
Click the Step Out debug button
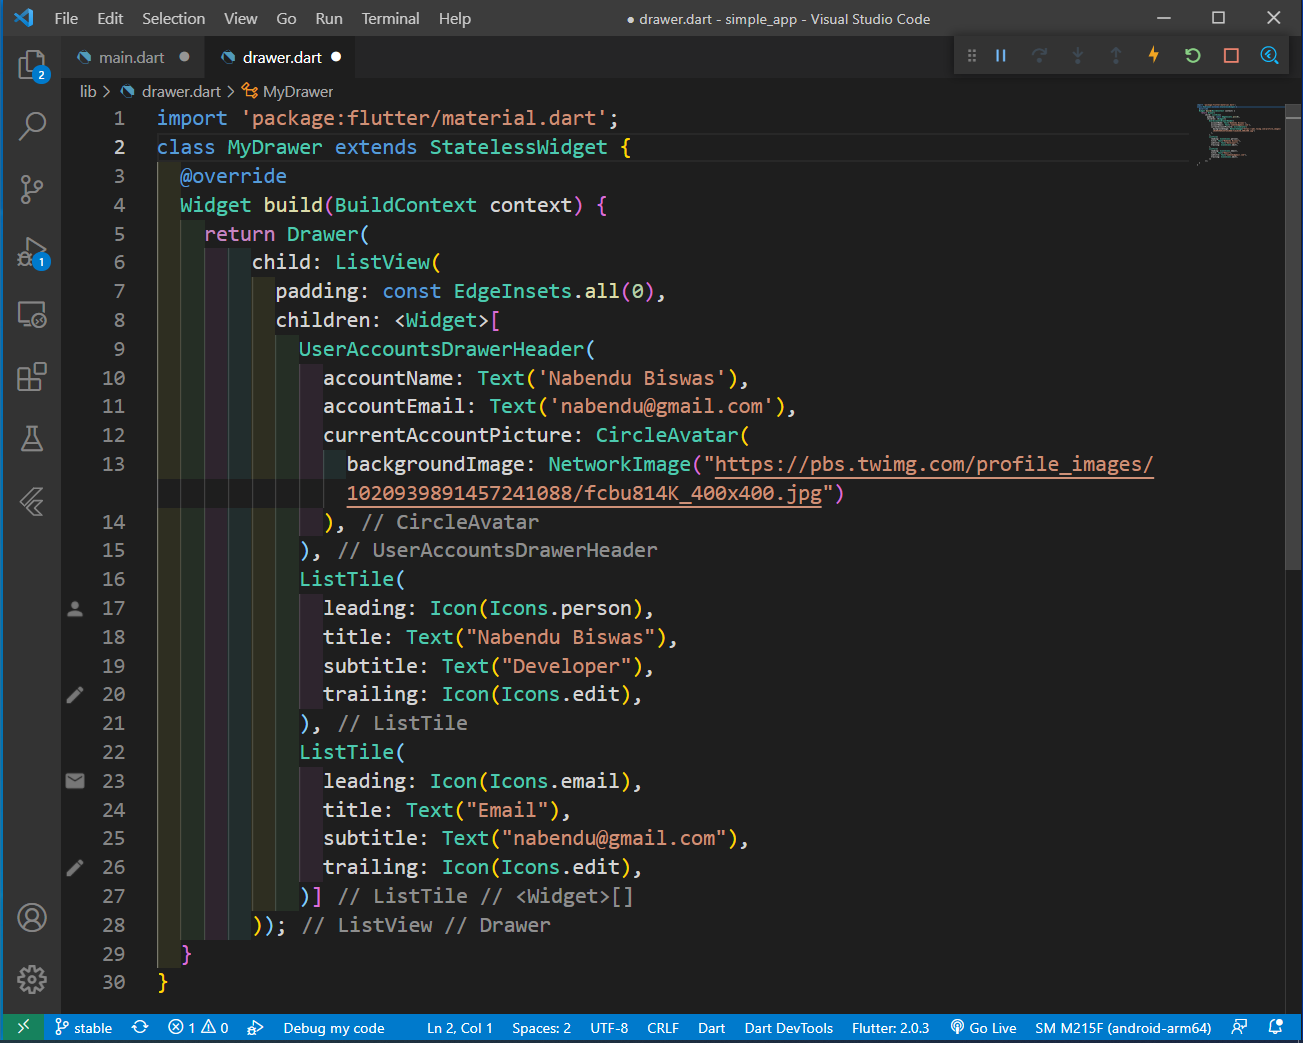tap(1116, 56)
